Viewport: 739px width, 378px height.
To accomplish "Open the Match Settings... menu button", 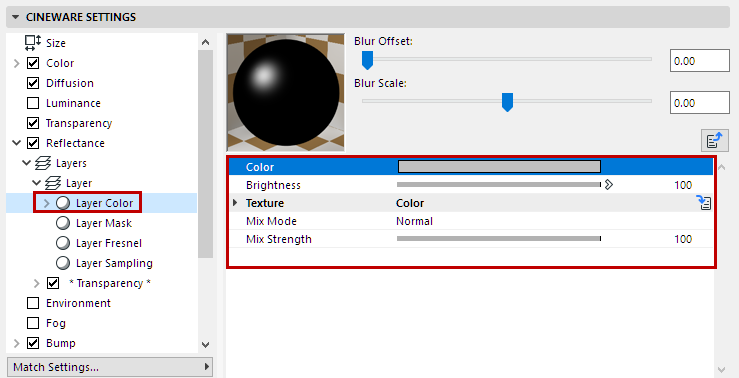I will 110,367.
